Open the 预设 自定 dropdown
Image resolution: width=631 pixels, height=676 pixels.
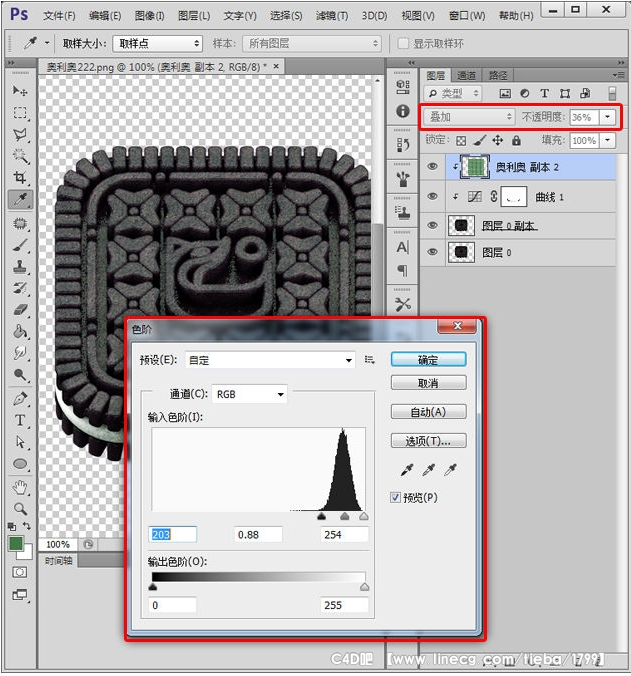[x=270, y=360]
